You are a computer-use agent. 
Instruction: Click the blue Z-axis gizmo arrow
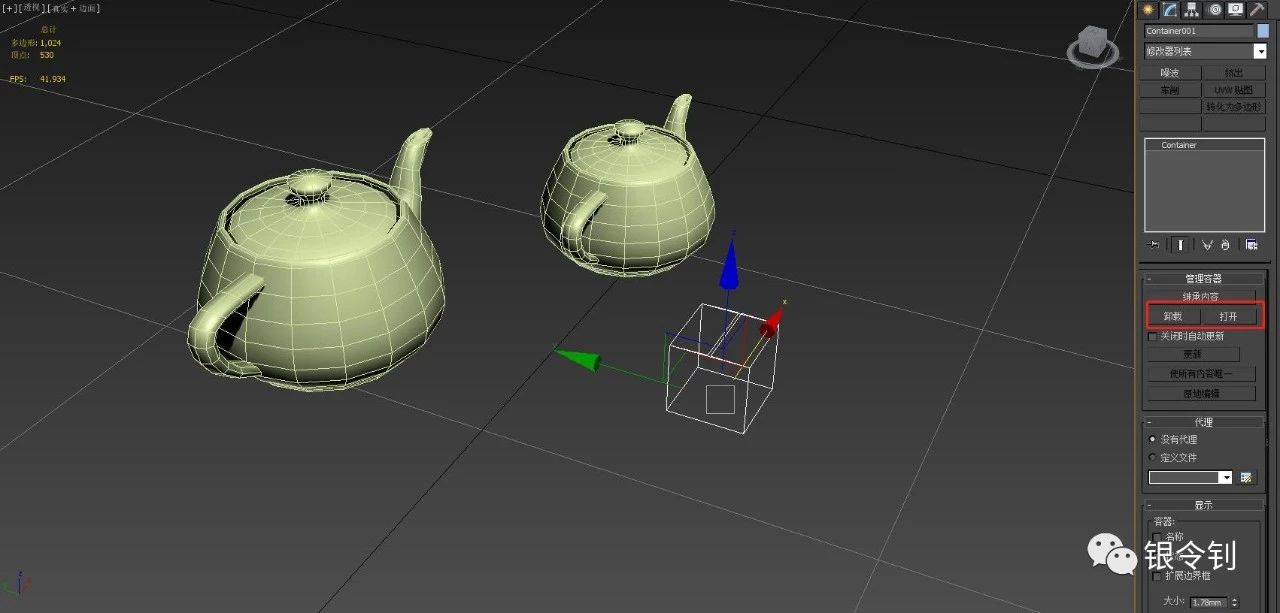[730, 264]
